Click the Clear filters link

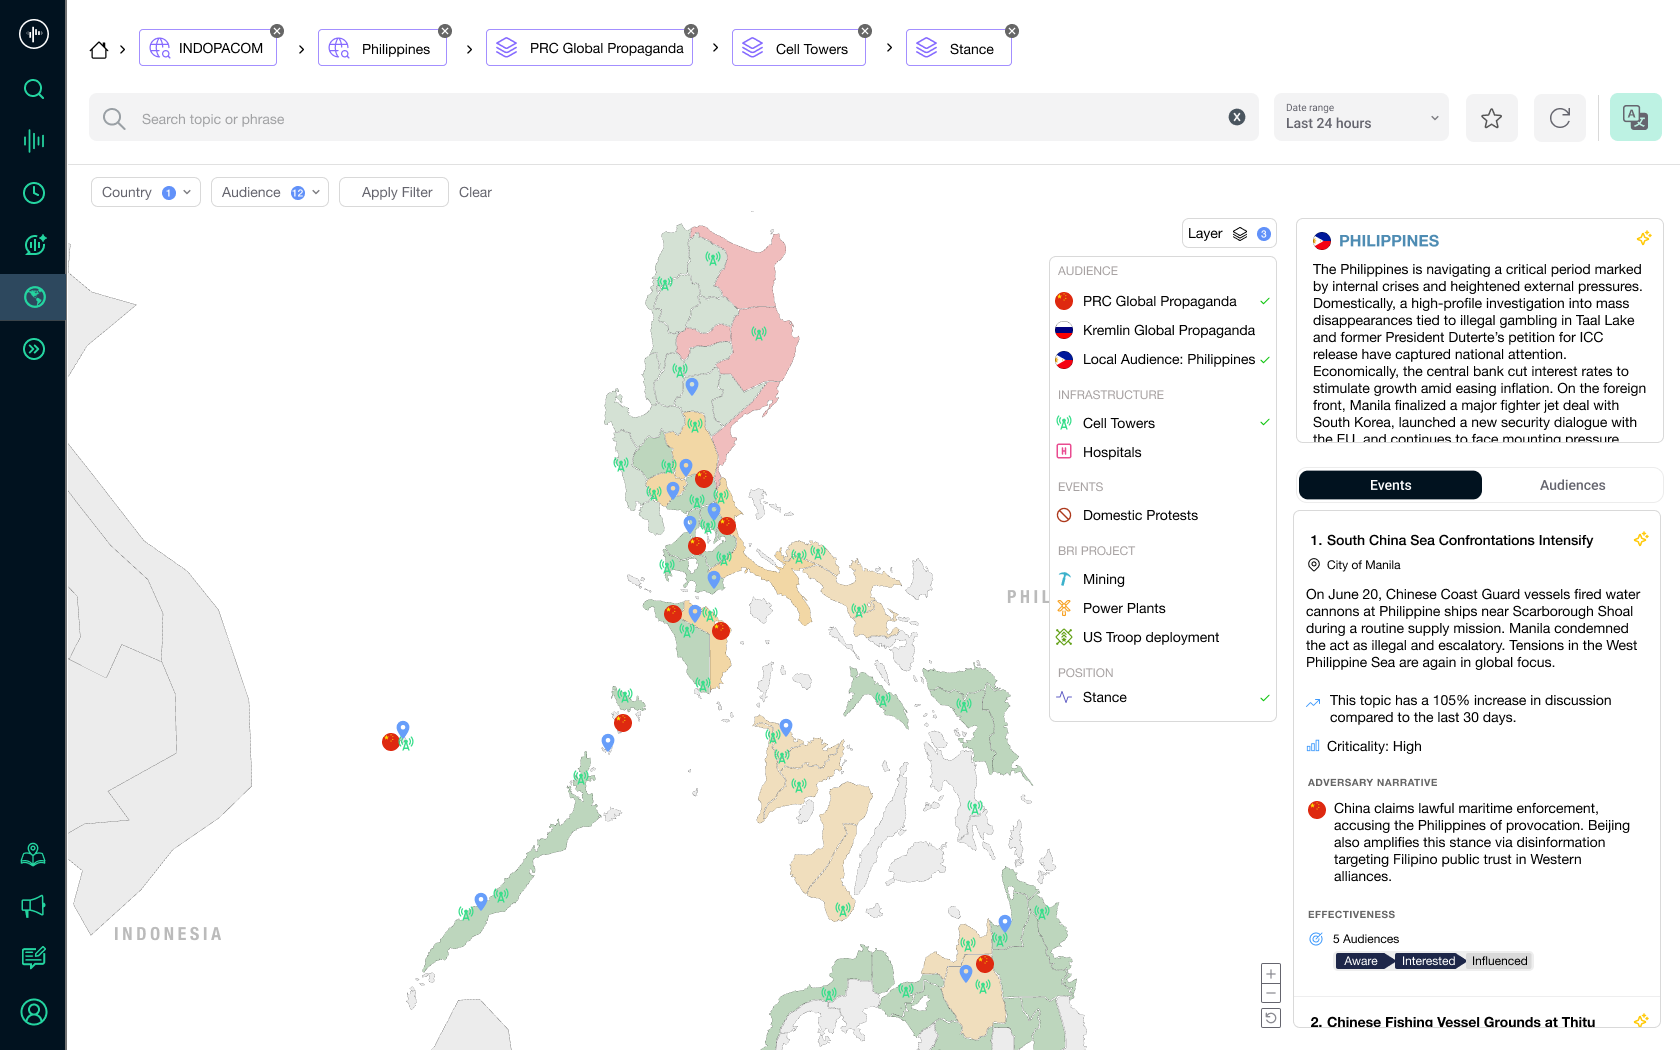click(x=475, y=192)
